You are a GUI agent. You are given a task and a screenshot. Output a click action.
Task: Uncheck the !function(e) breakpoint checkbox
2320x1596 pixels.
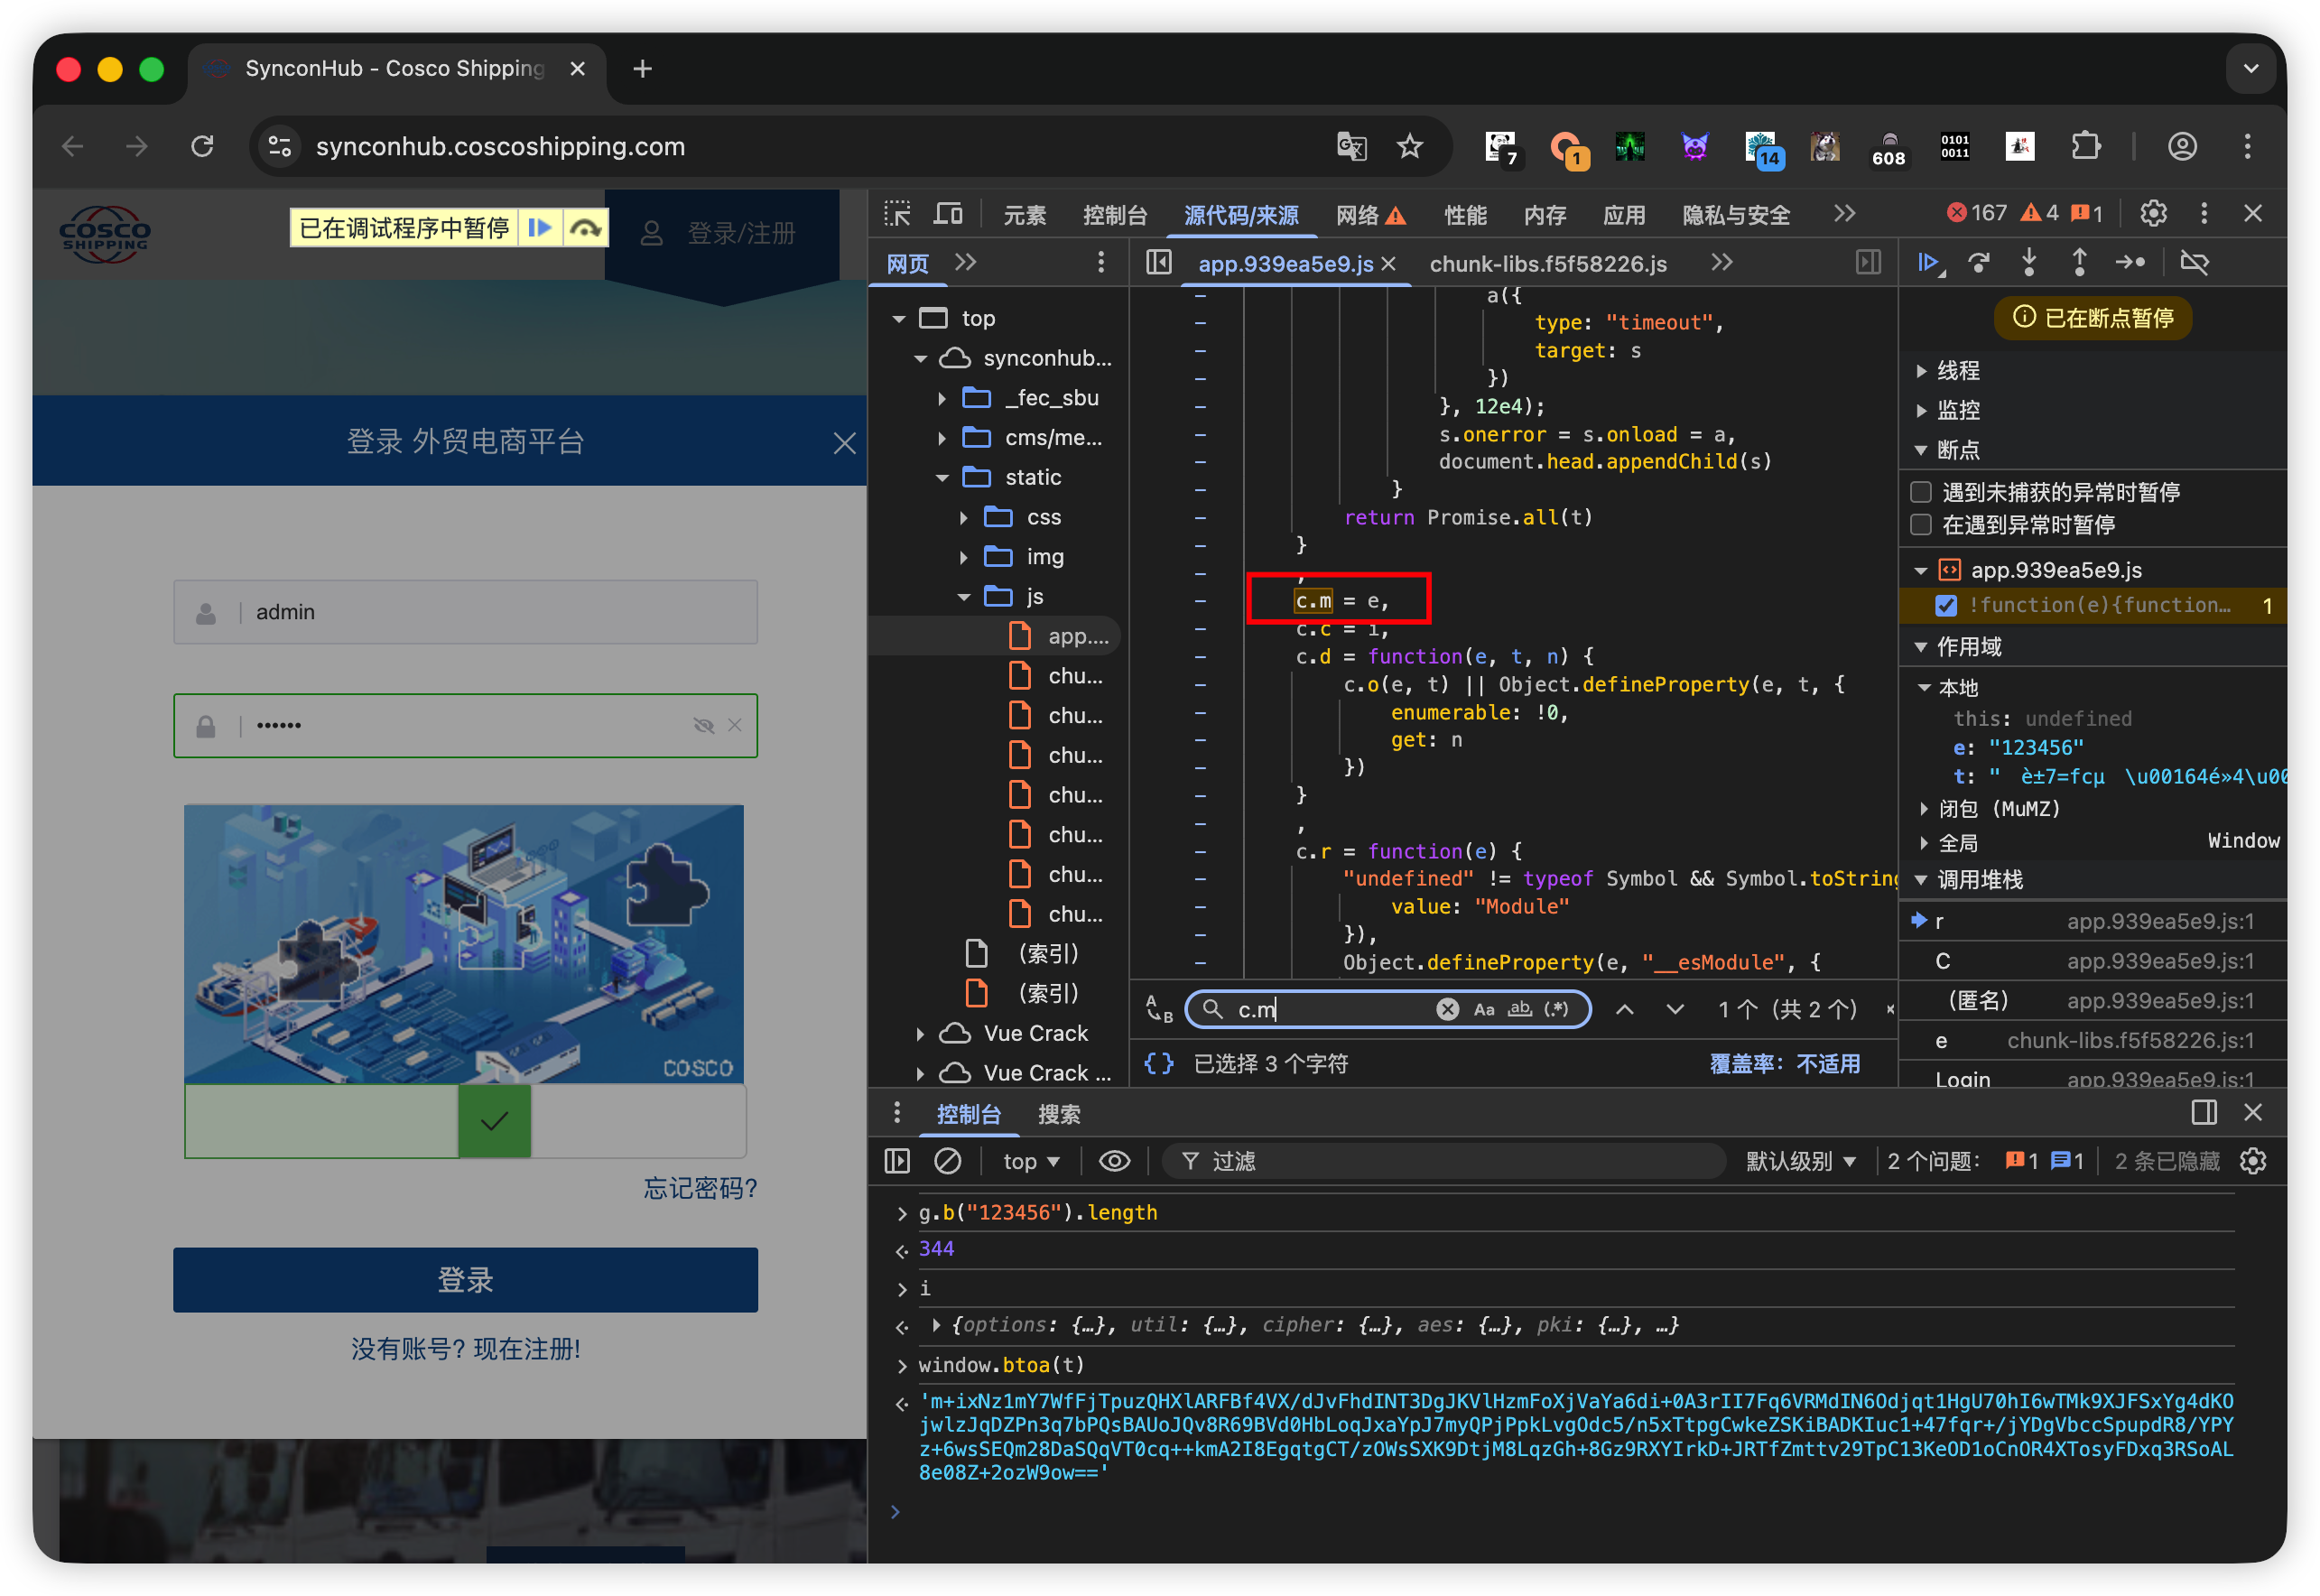point(1946,605)
